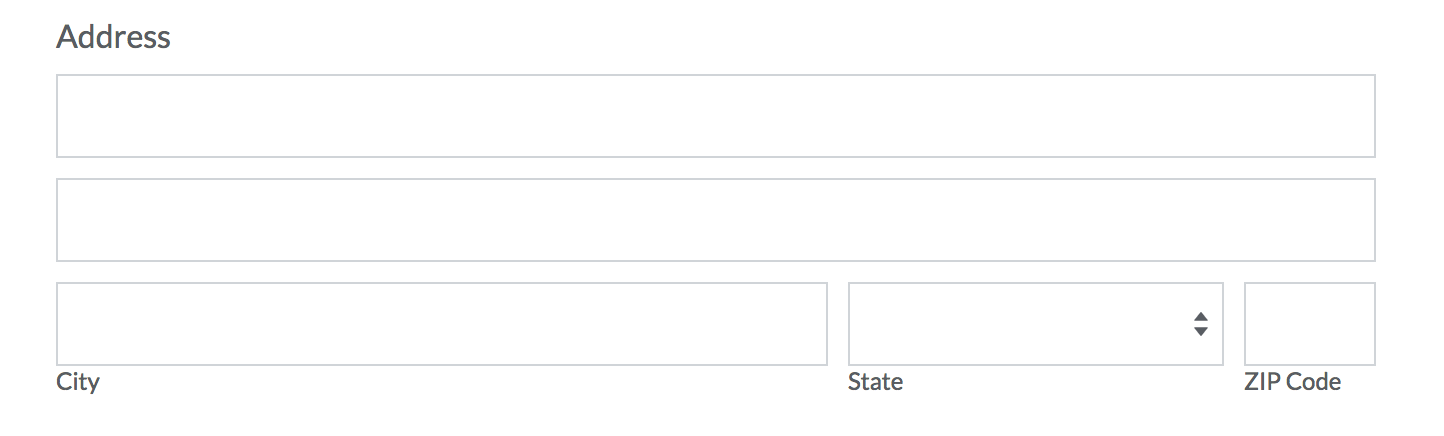The height and width of the screenshot is (436, 1444).
Task: Click the upward triangle in State selector
Action: [1201, 317]
